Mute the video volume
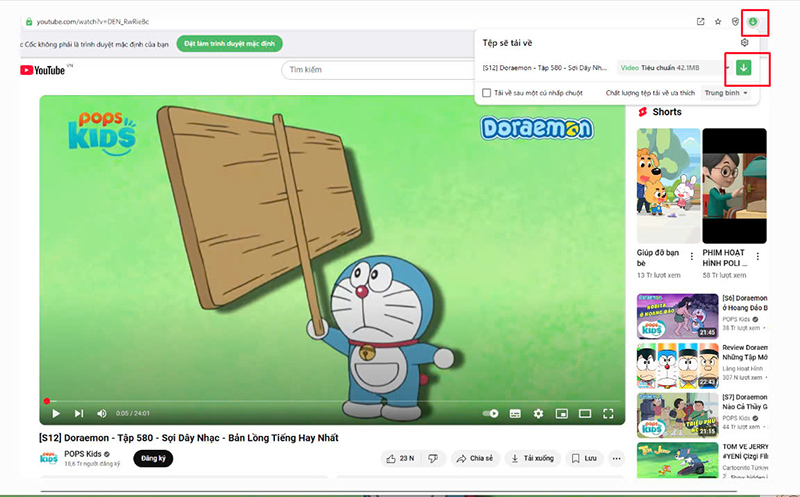800x497 pixels. [101, 413]
